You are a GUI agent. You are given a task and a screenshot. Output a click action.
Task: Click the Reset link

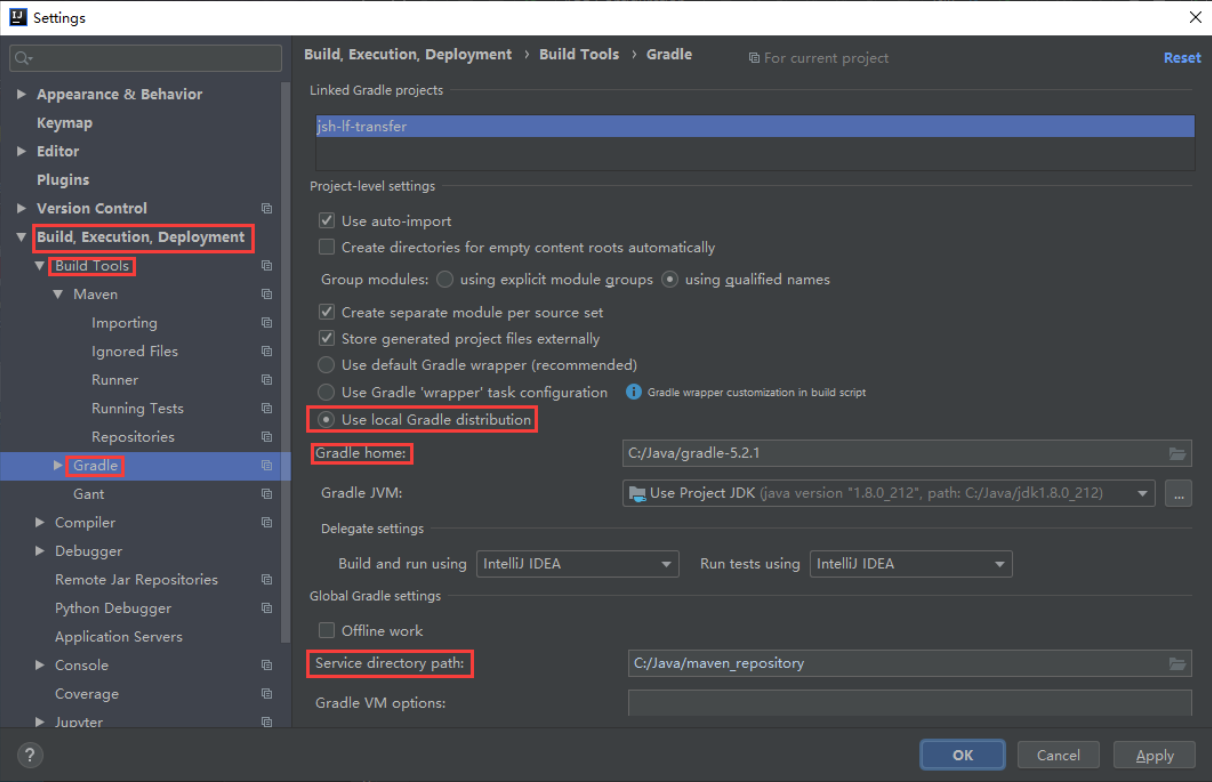point(1182,58)
